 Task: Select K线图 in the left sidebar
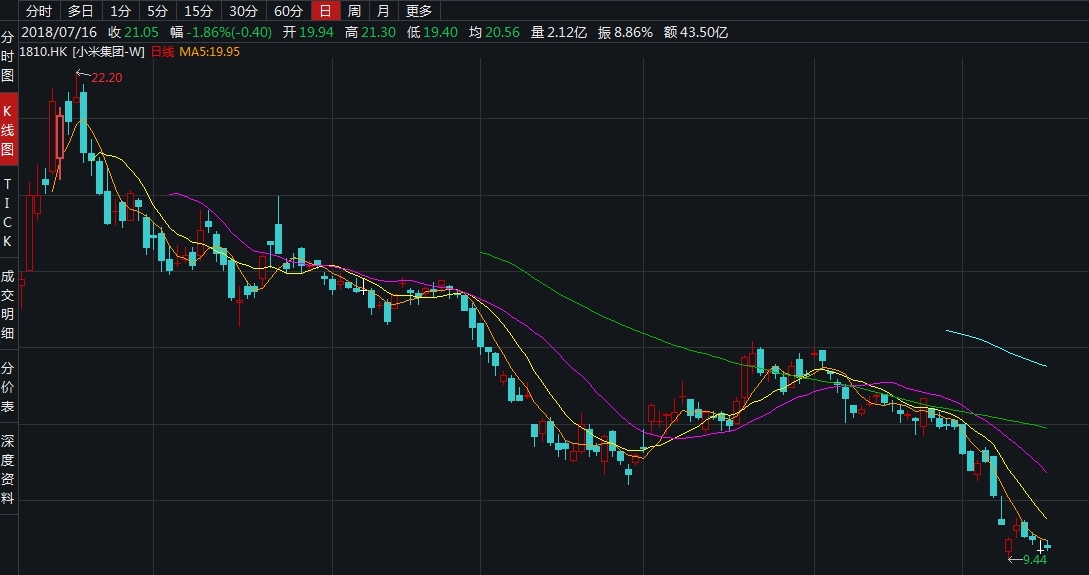(8, 130)
